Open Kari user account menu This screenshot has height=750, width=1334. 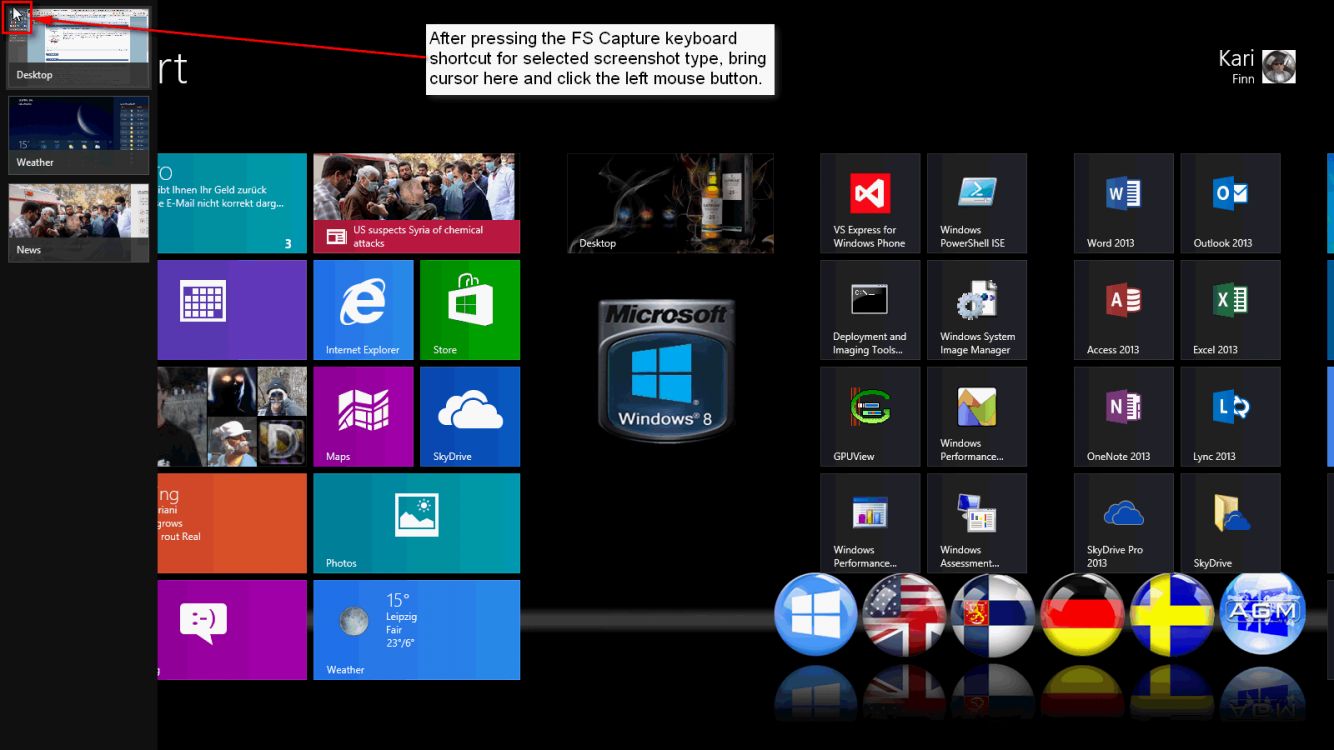click(x=1257, y=67)
